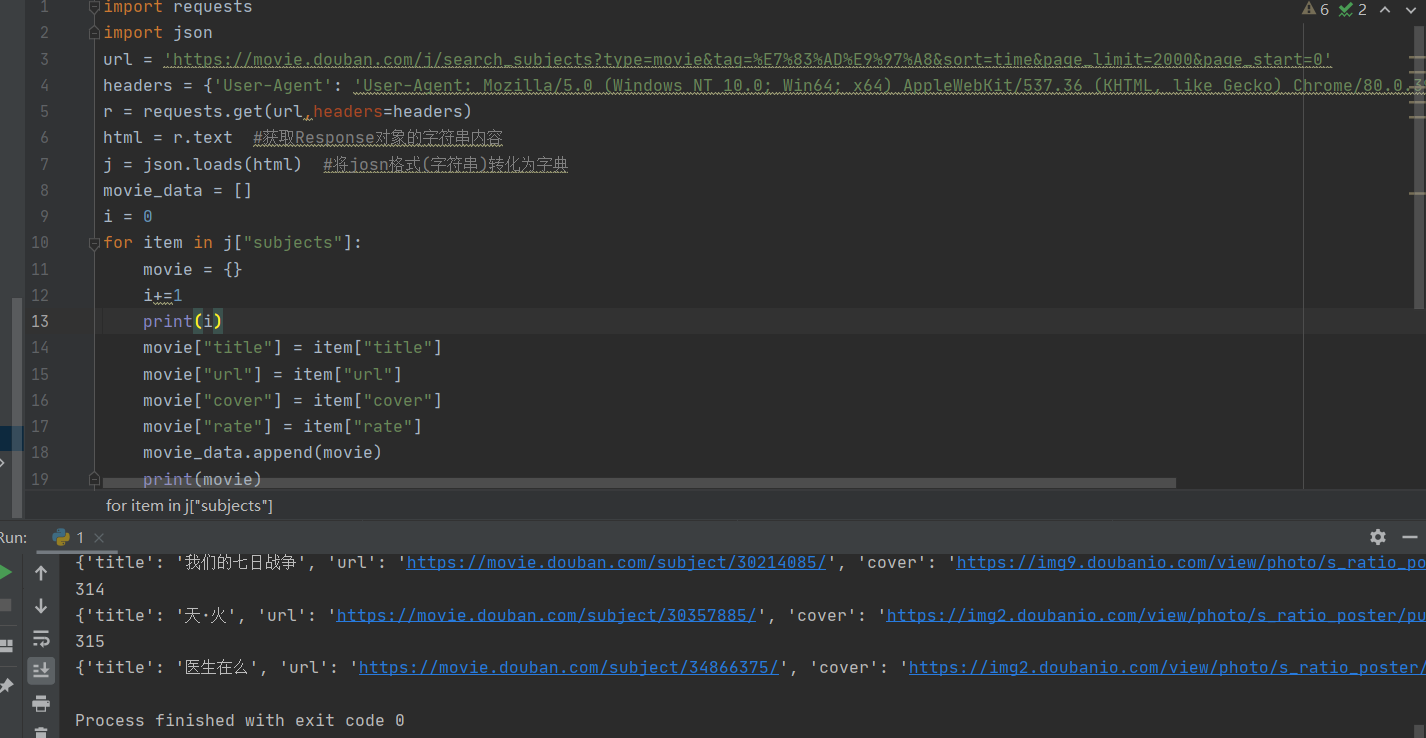Click the User-Agent header string on line 4
The height and width of the screenshot is (738, 1426).
pos(890,85)
